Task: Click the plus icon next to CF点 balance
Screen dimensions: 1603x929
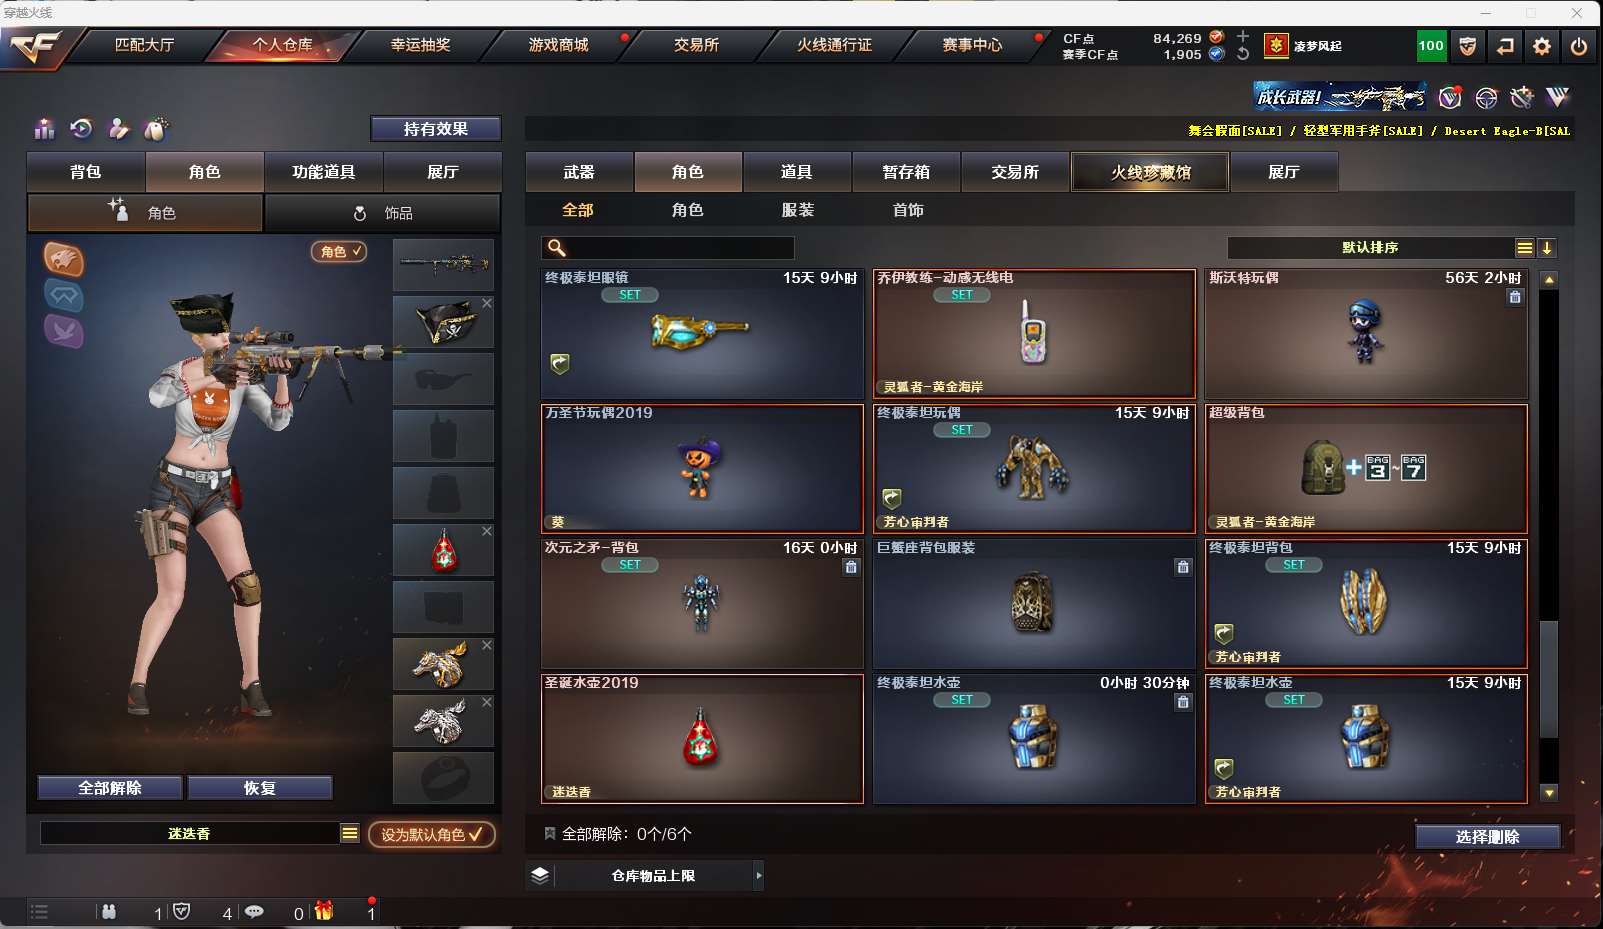Action: click(1243, 37)
